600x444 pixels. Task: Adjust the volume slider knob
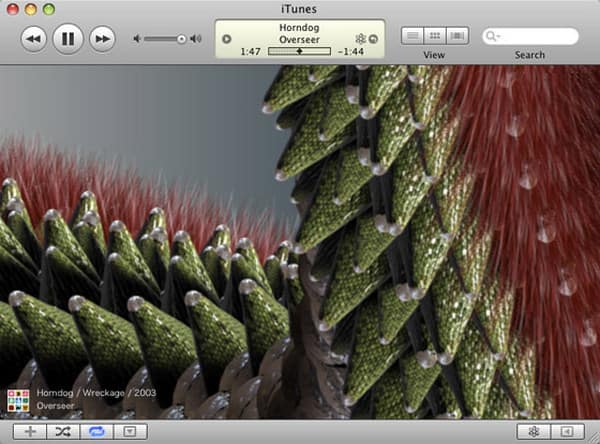(x=182, y=39)
